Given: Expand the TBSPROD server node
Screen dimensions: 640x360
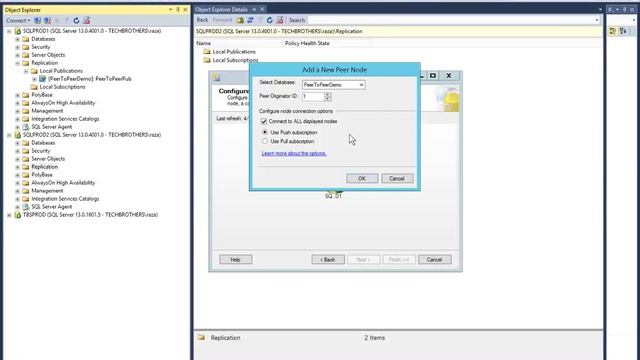Looking at the screenshot, I should point(9,215).
